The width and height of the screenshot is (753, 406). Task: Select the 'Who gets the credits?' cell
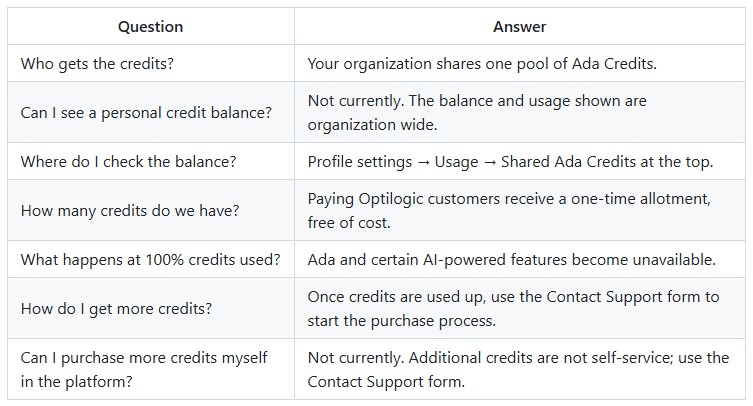[97, 63]
